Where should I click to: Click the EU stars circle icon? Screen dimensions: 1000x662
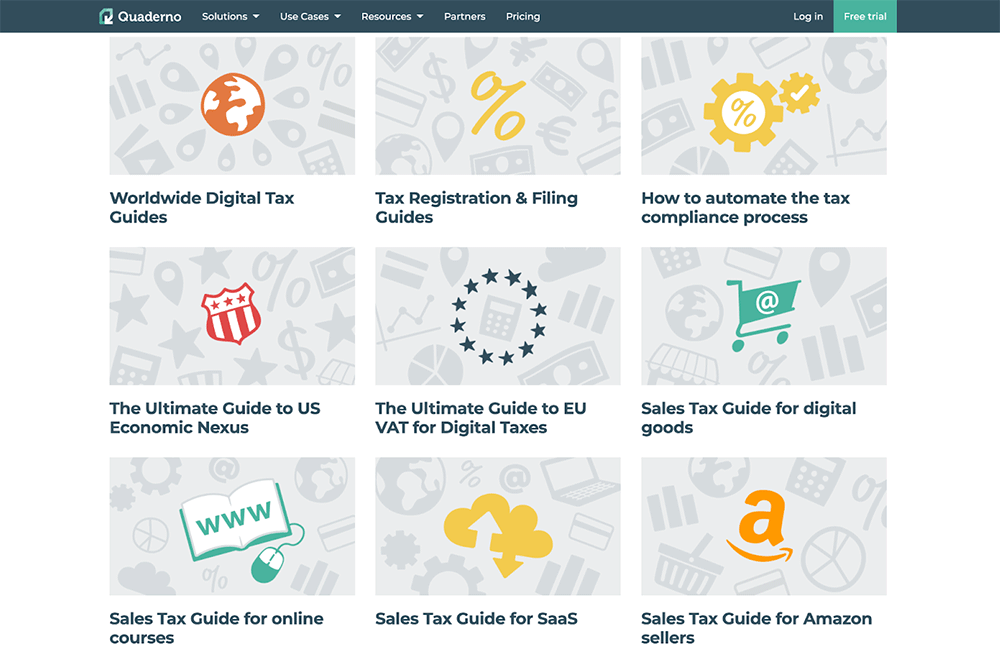pyautogui.click(x=498, y=316)
